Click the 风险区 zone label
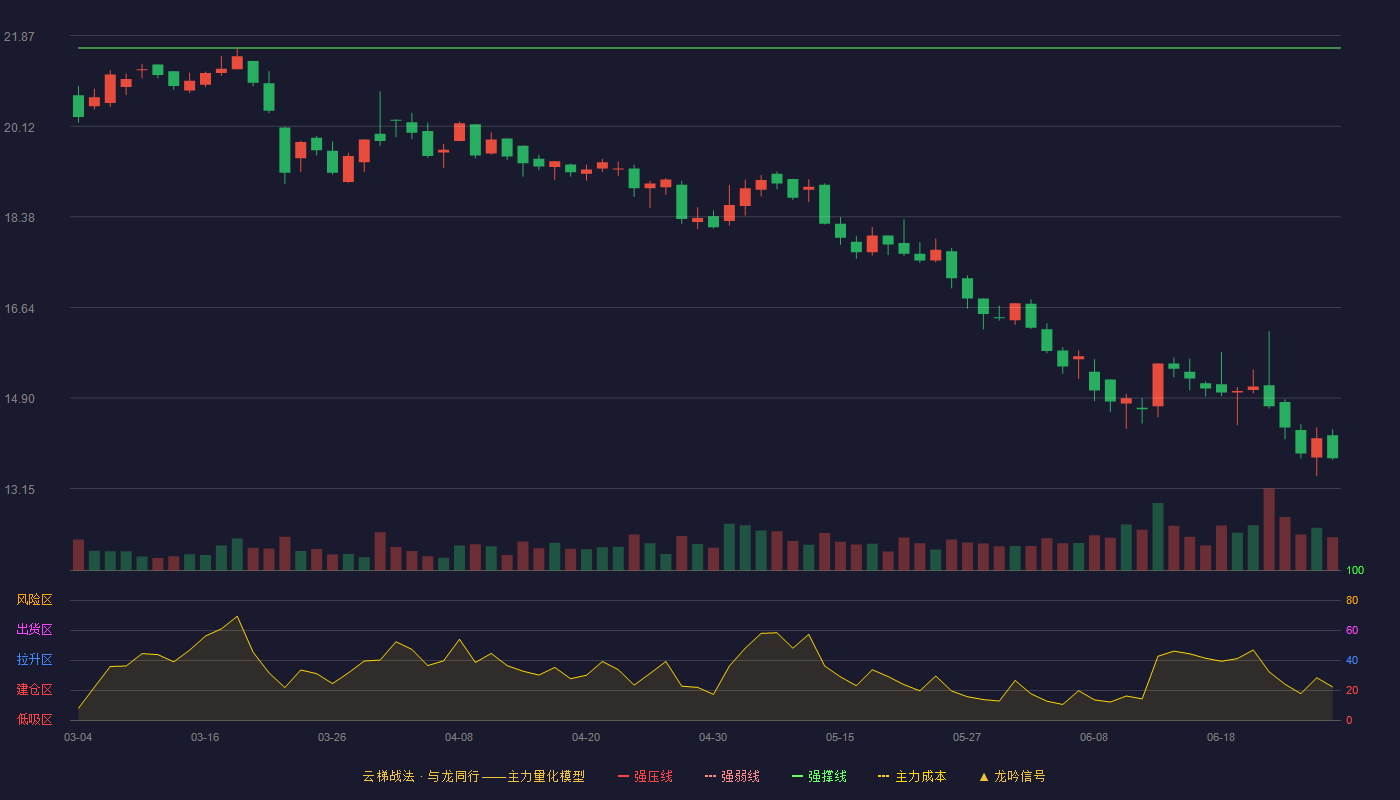Screen dimensions: 1400x800 point(34,600)
